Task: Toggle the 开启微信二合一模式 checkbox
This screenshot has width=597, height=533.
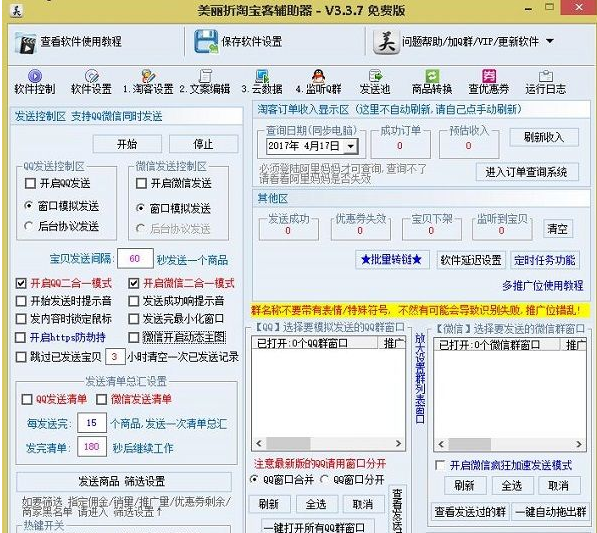Action: (134, 283)
